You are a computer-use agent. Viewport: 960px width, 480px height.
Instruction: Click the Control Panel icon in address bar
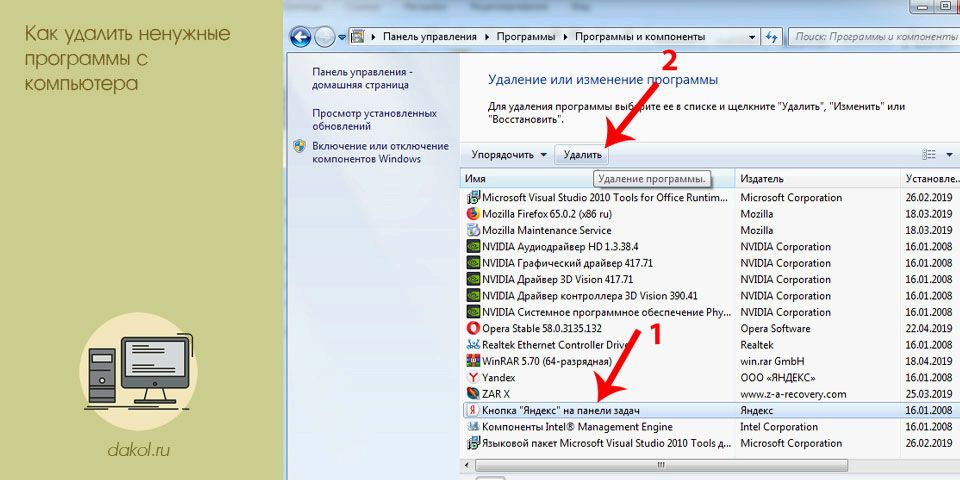pyautogui.click(x=358, y=37)
